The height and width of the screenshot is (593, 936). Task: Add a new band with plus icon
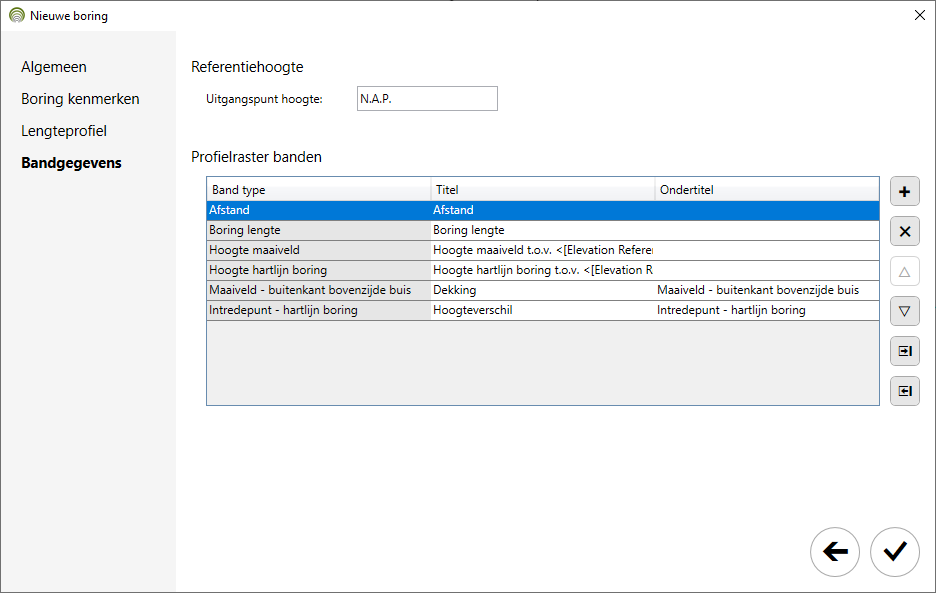(x=904, y=192)
